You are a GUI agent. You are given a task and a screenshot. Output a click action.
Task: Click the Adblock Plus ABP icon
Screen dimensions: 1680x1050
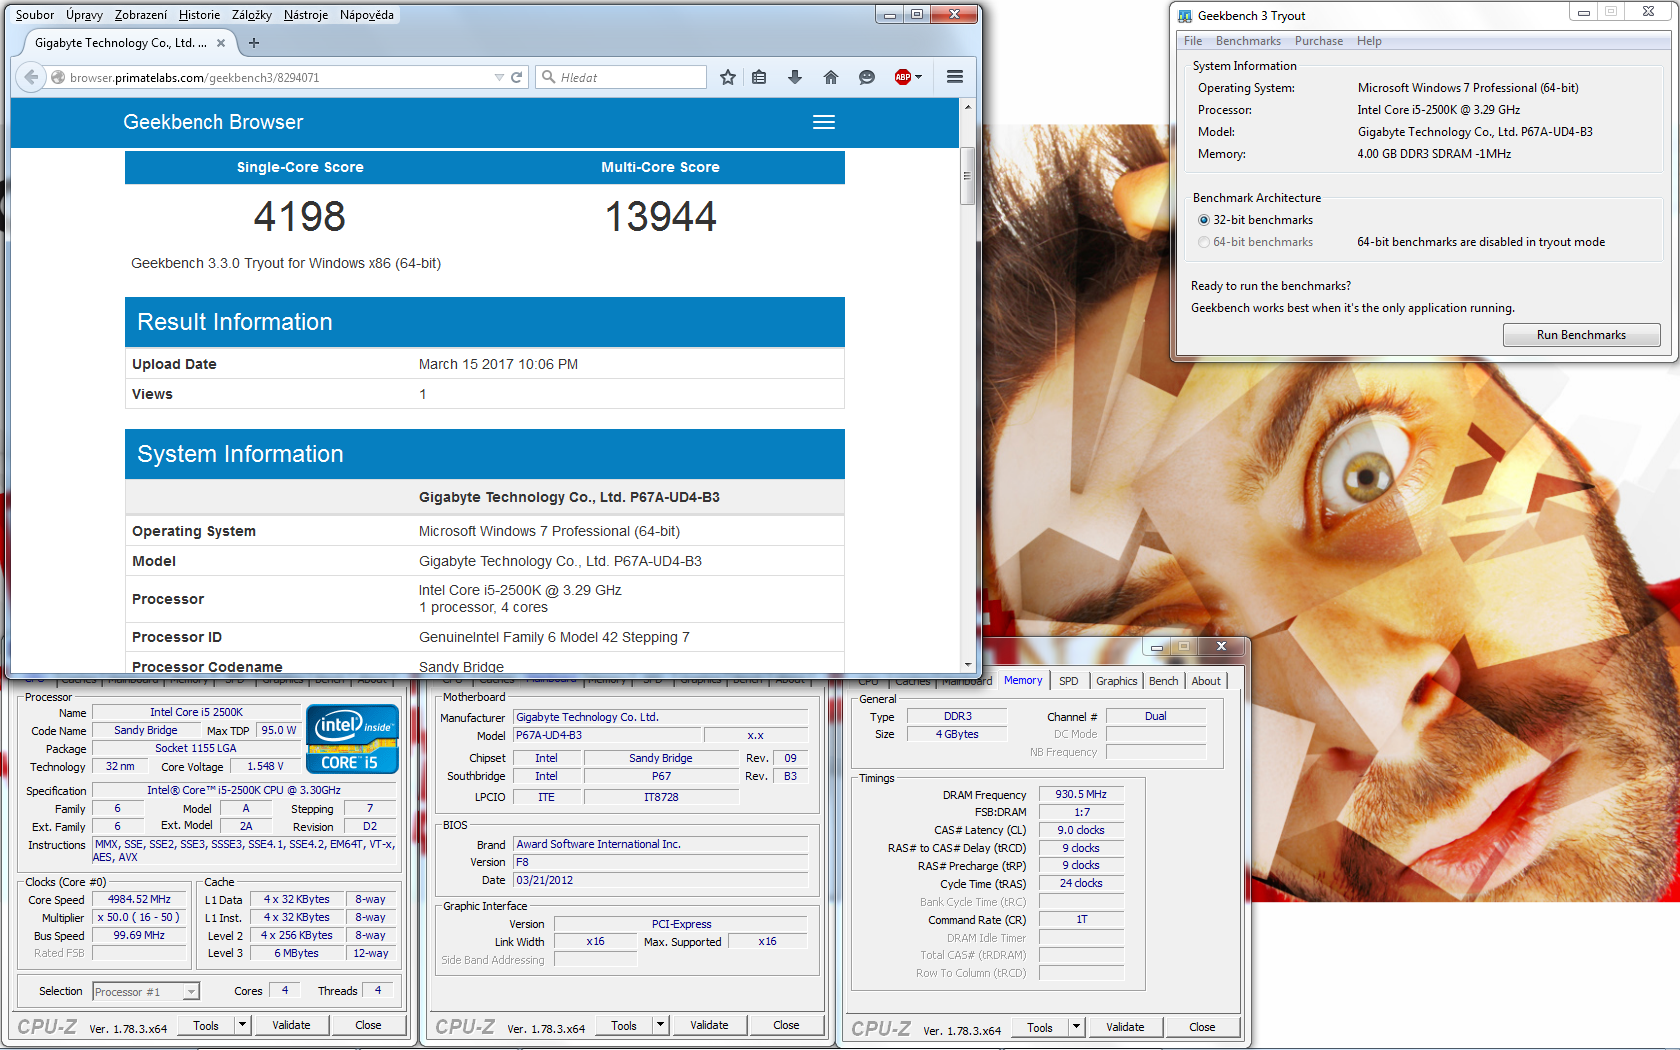(902, 77)
